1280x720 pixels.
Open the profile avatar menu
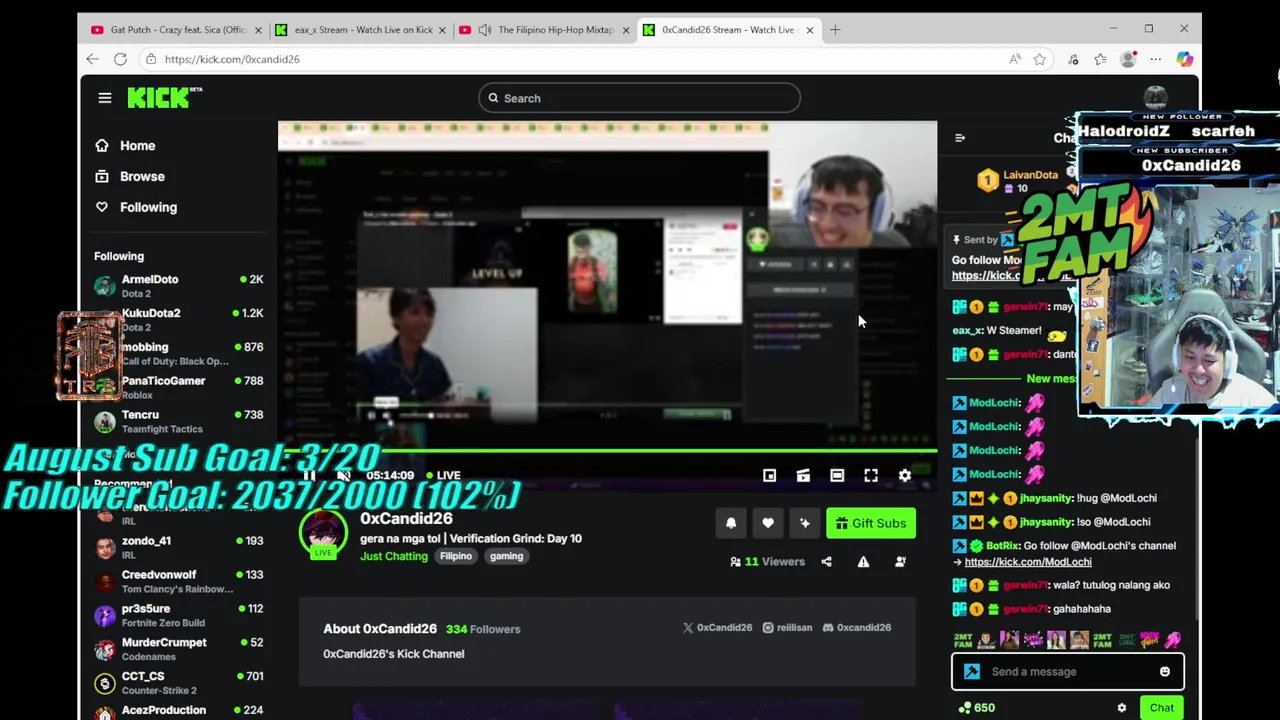[1156, 98]
